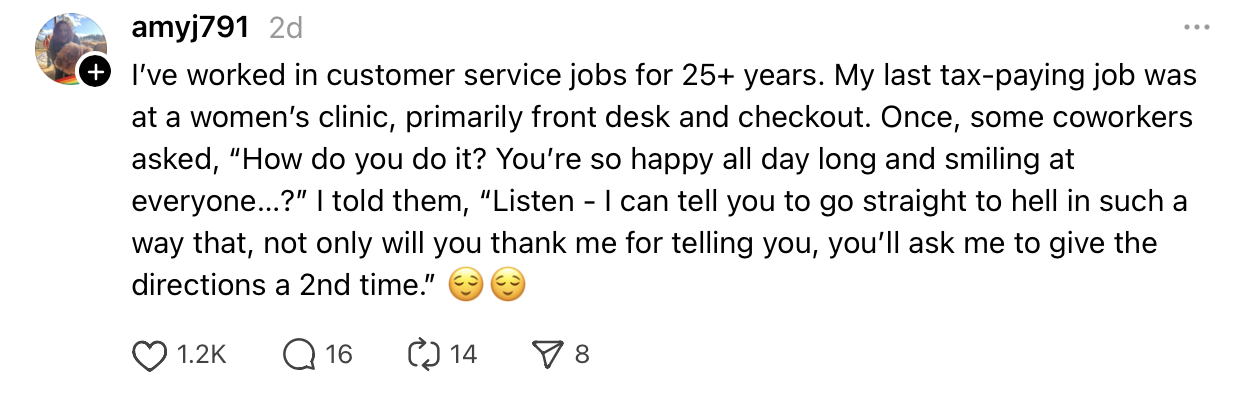Click the quote "How do you do it?"
Screen dimensions: 1246x400
coord(355,160)
